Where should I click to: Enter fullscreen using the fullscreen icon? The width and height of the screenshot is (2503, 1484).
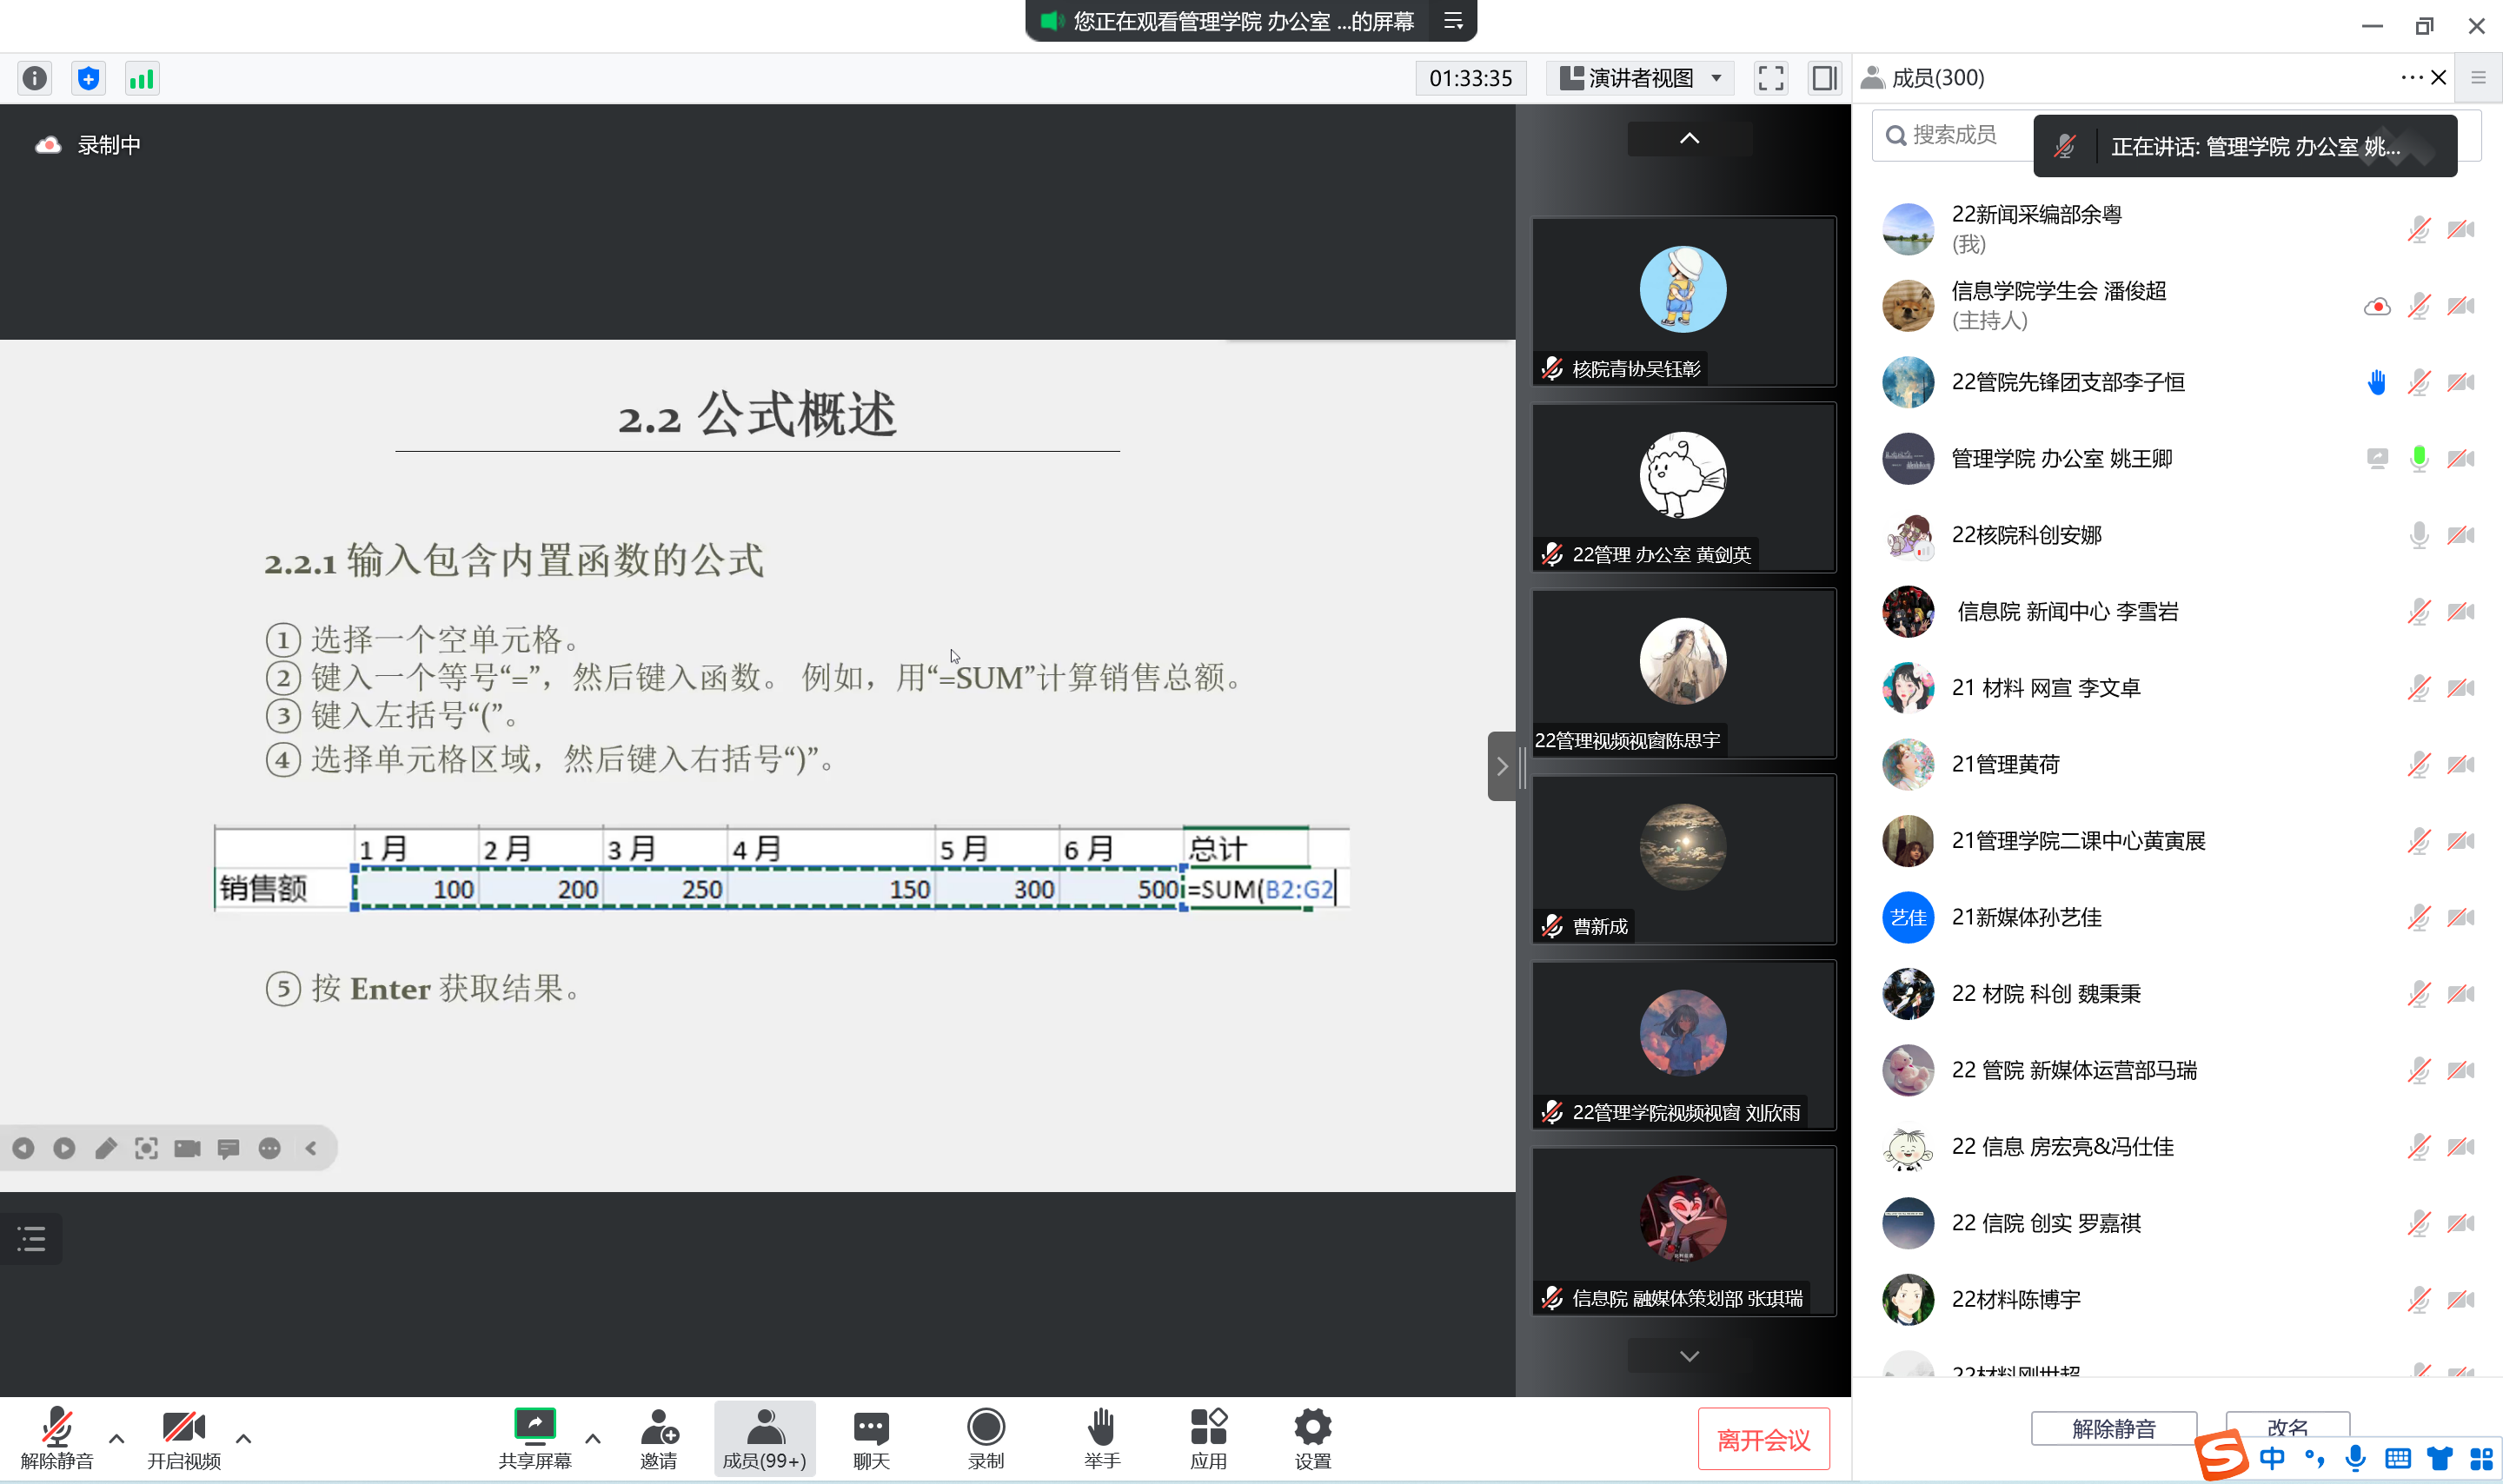[x=1770, y=78]
